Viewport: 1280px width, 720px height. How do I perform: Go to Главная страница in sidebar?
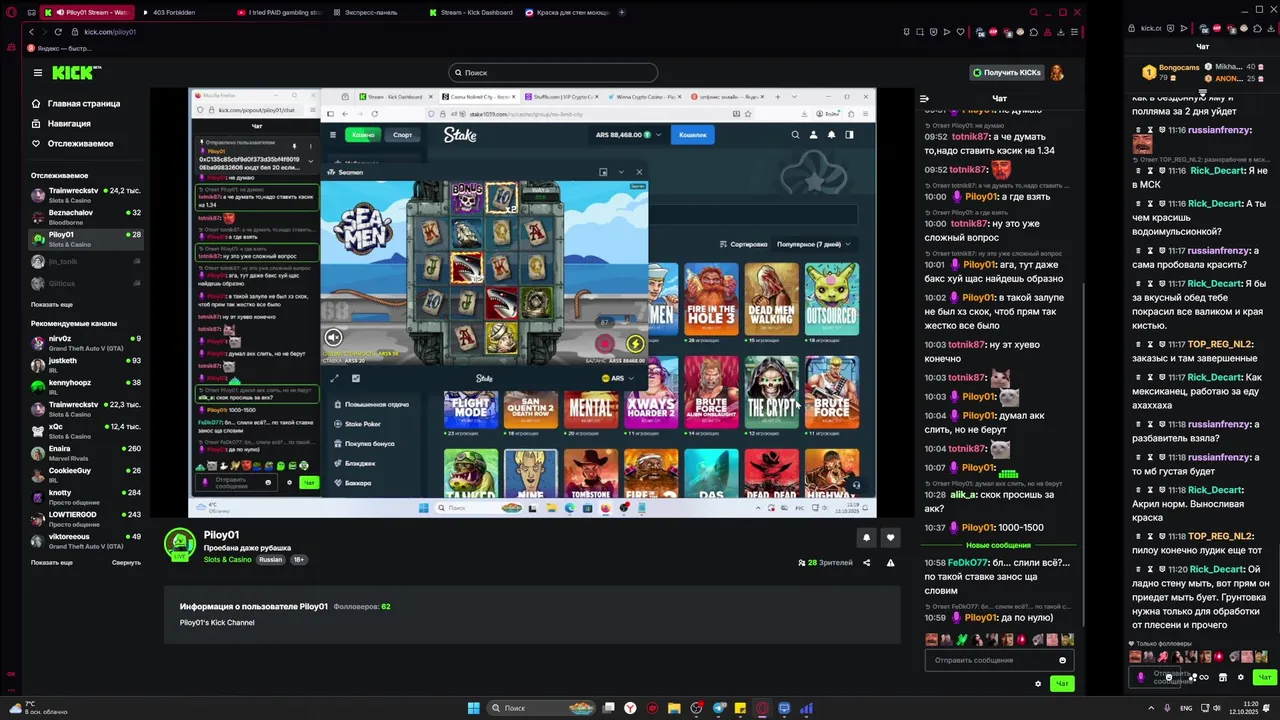[x=76, y=103]
